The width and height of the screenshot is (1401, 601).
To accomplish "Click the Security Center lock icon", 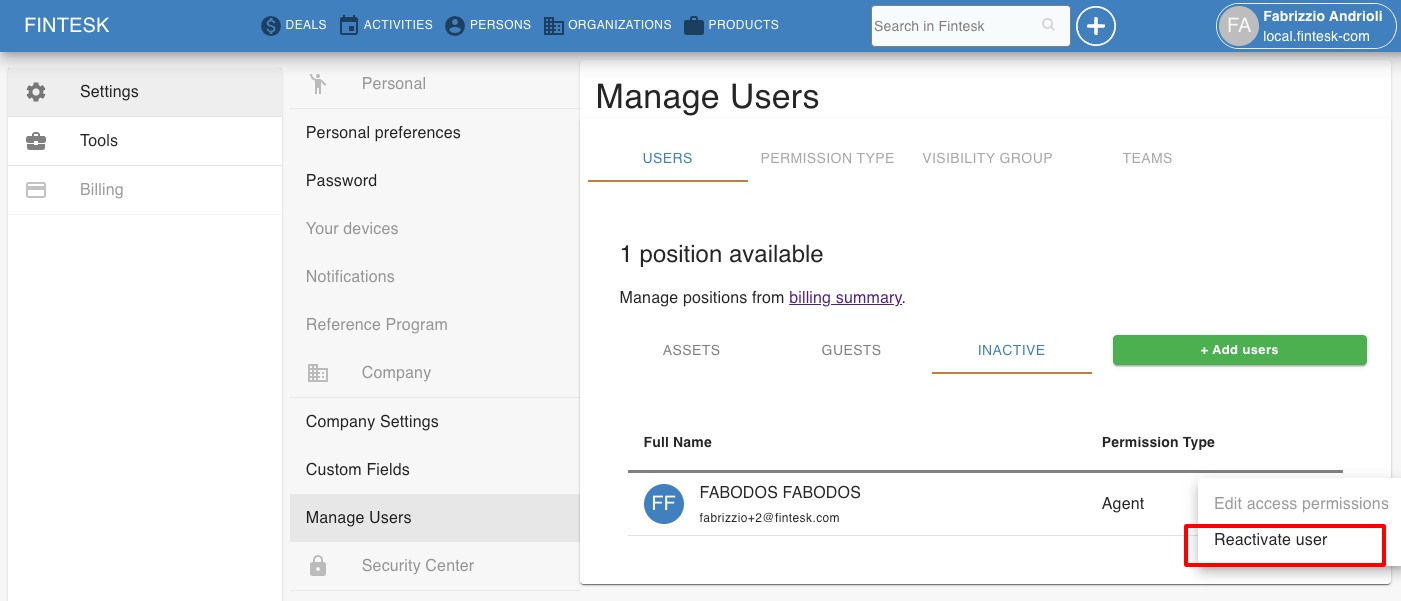I will pyautogui.click(x=318, y=566).
